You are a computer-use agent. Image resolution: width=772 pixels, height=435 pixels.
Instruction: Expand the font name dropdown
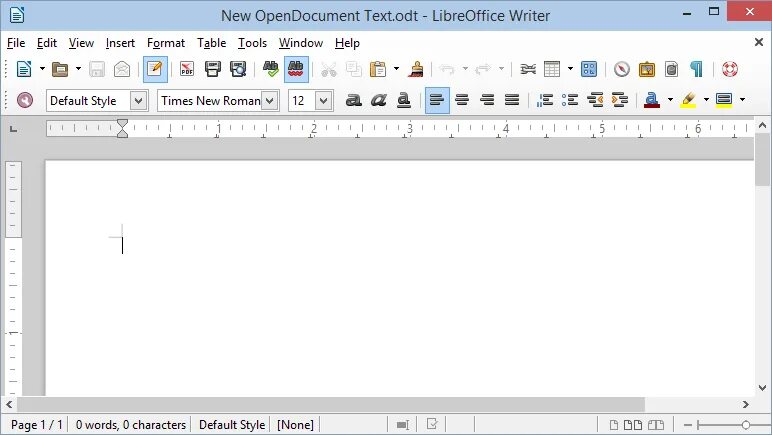pos(270,101)
